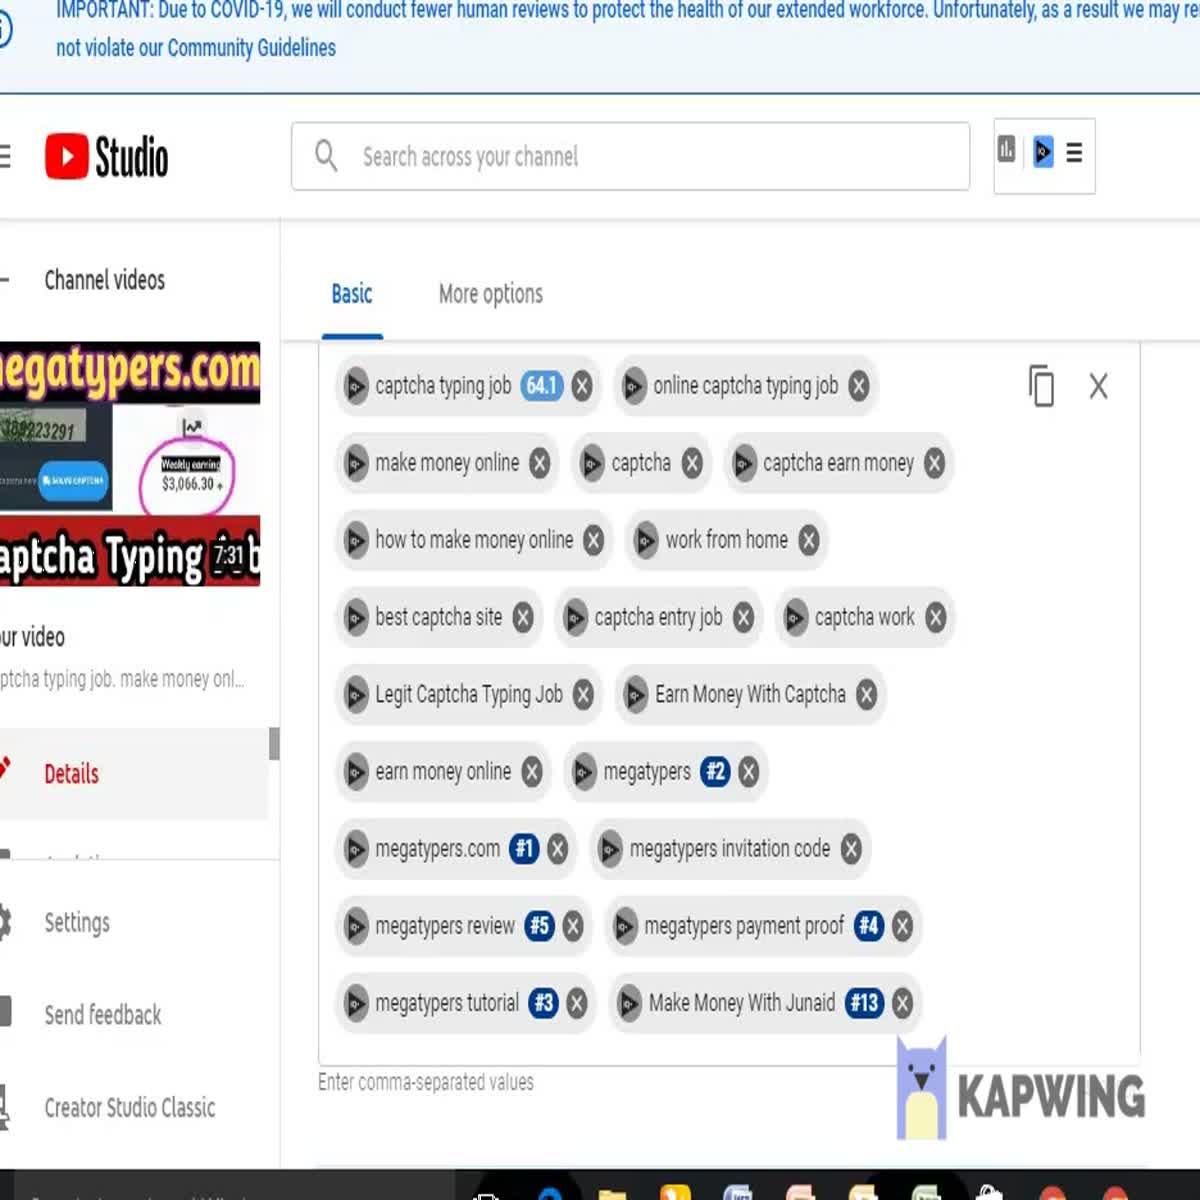Remove the "captcha" tag
Viewport: 1200px width, 1200px height.
tap(691, 463)
